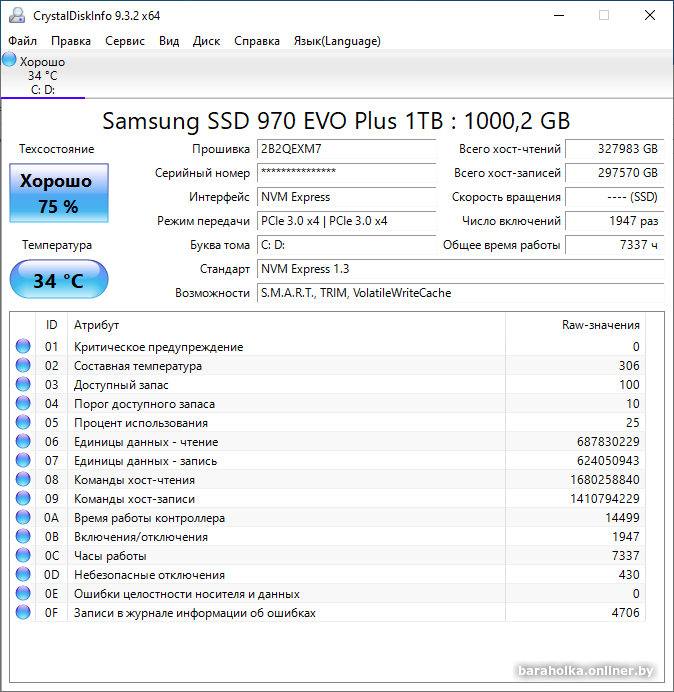Click power on hours value 7337 ч

[614, 245]
